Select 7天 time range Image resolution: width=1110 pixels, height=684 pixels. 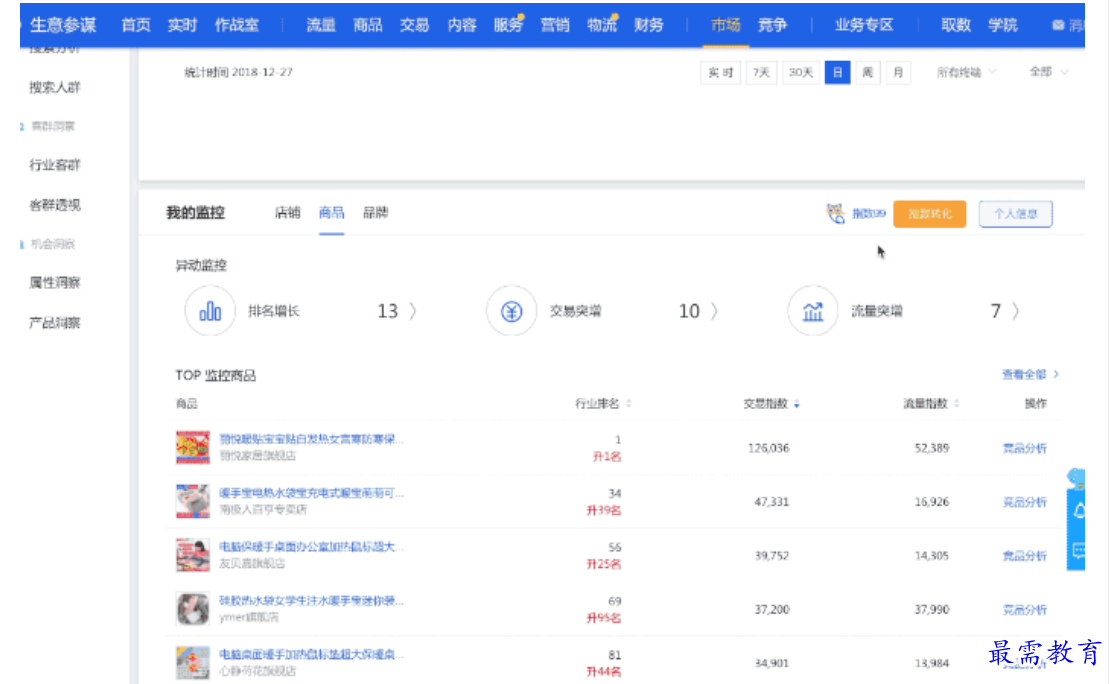pyautogui.click(x=762, y=72)
